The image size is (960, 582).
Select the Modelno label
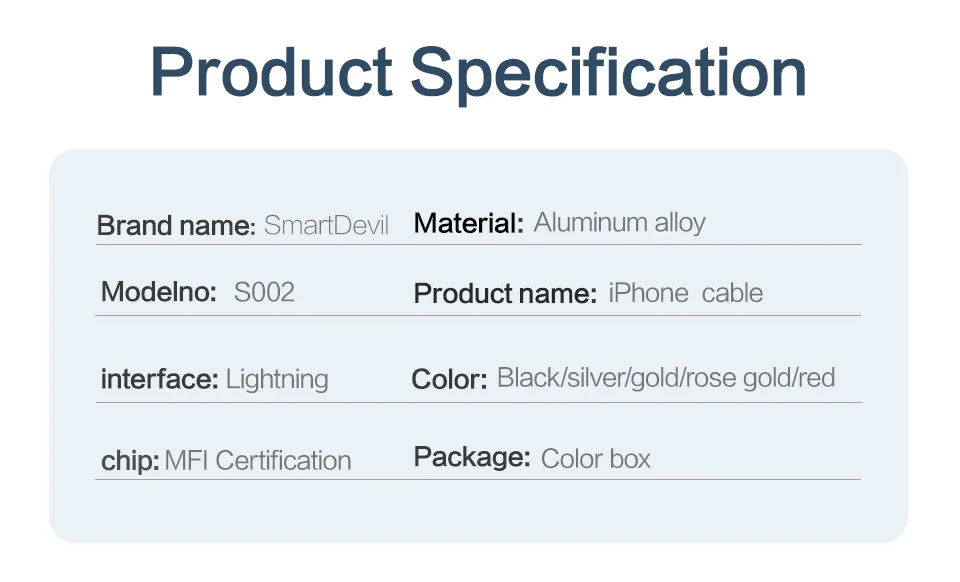(x=159, y=291)
